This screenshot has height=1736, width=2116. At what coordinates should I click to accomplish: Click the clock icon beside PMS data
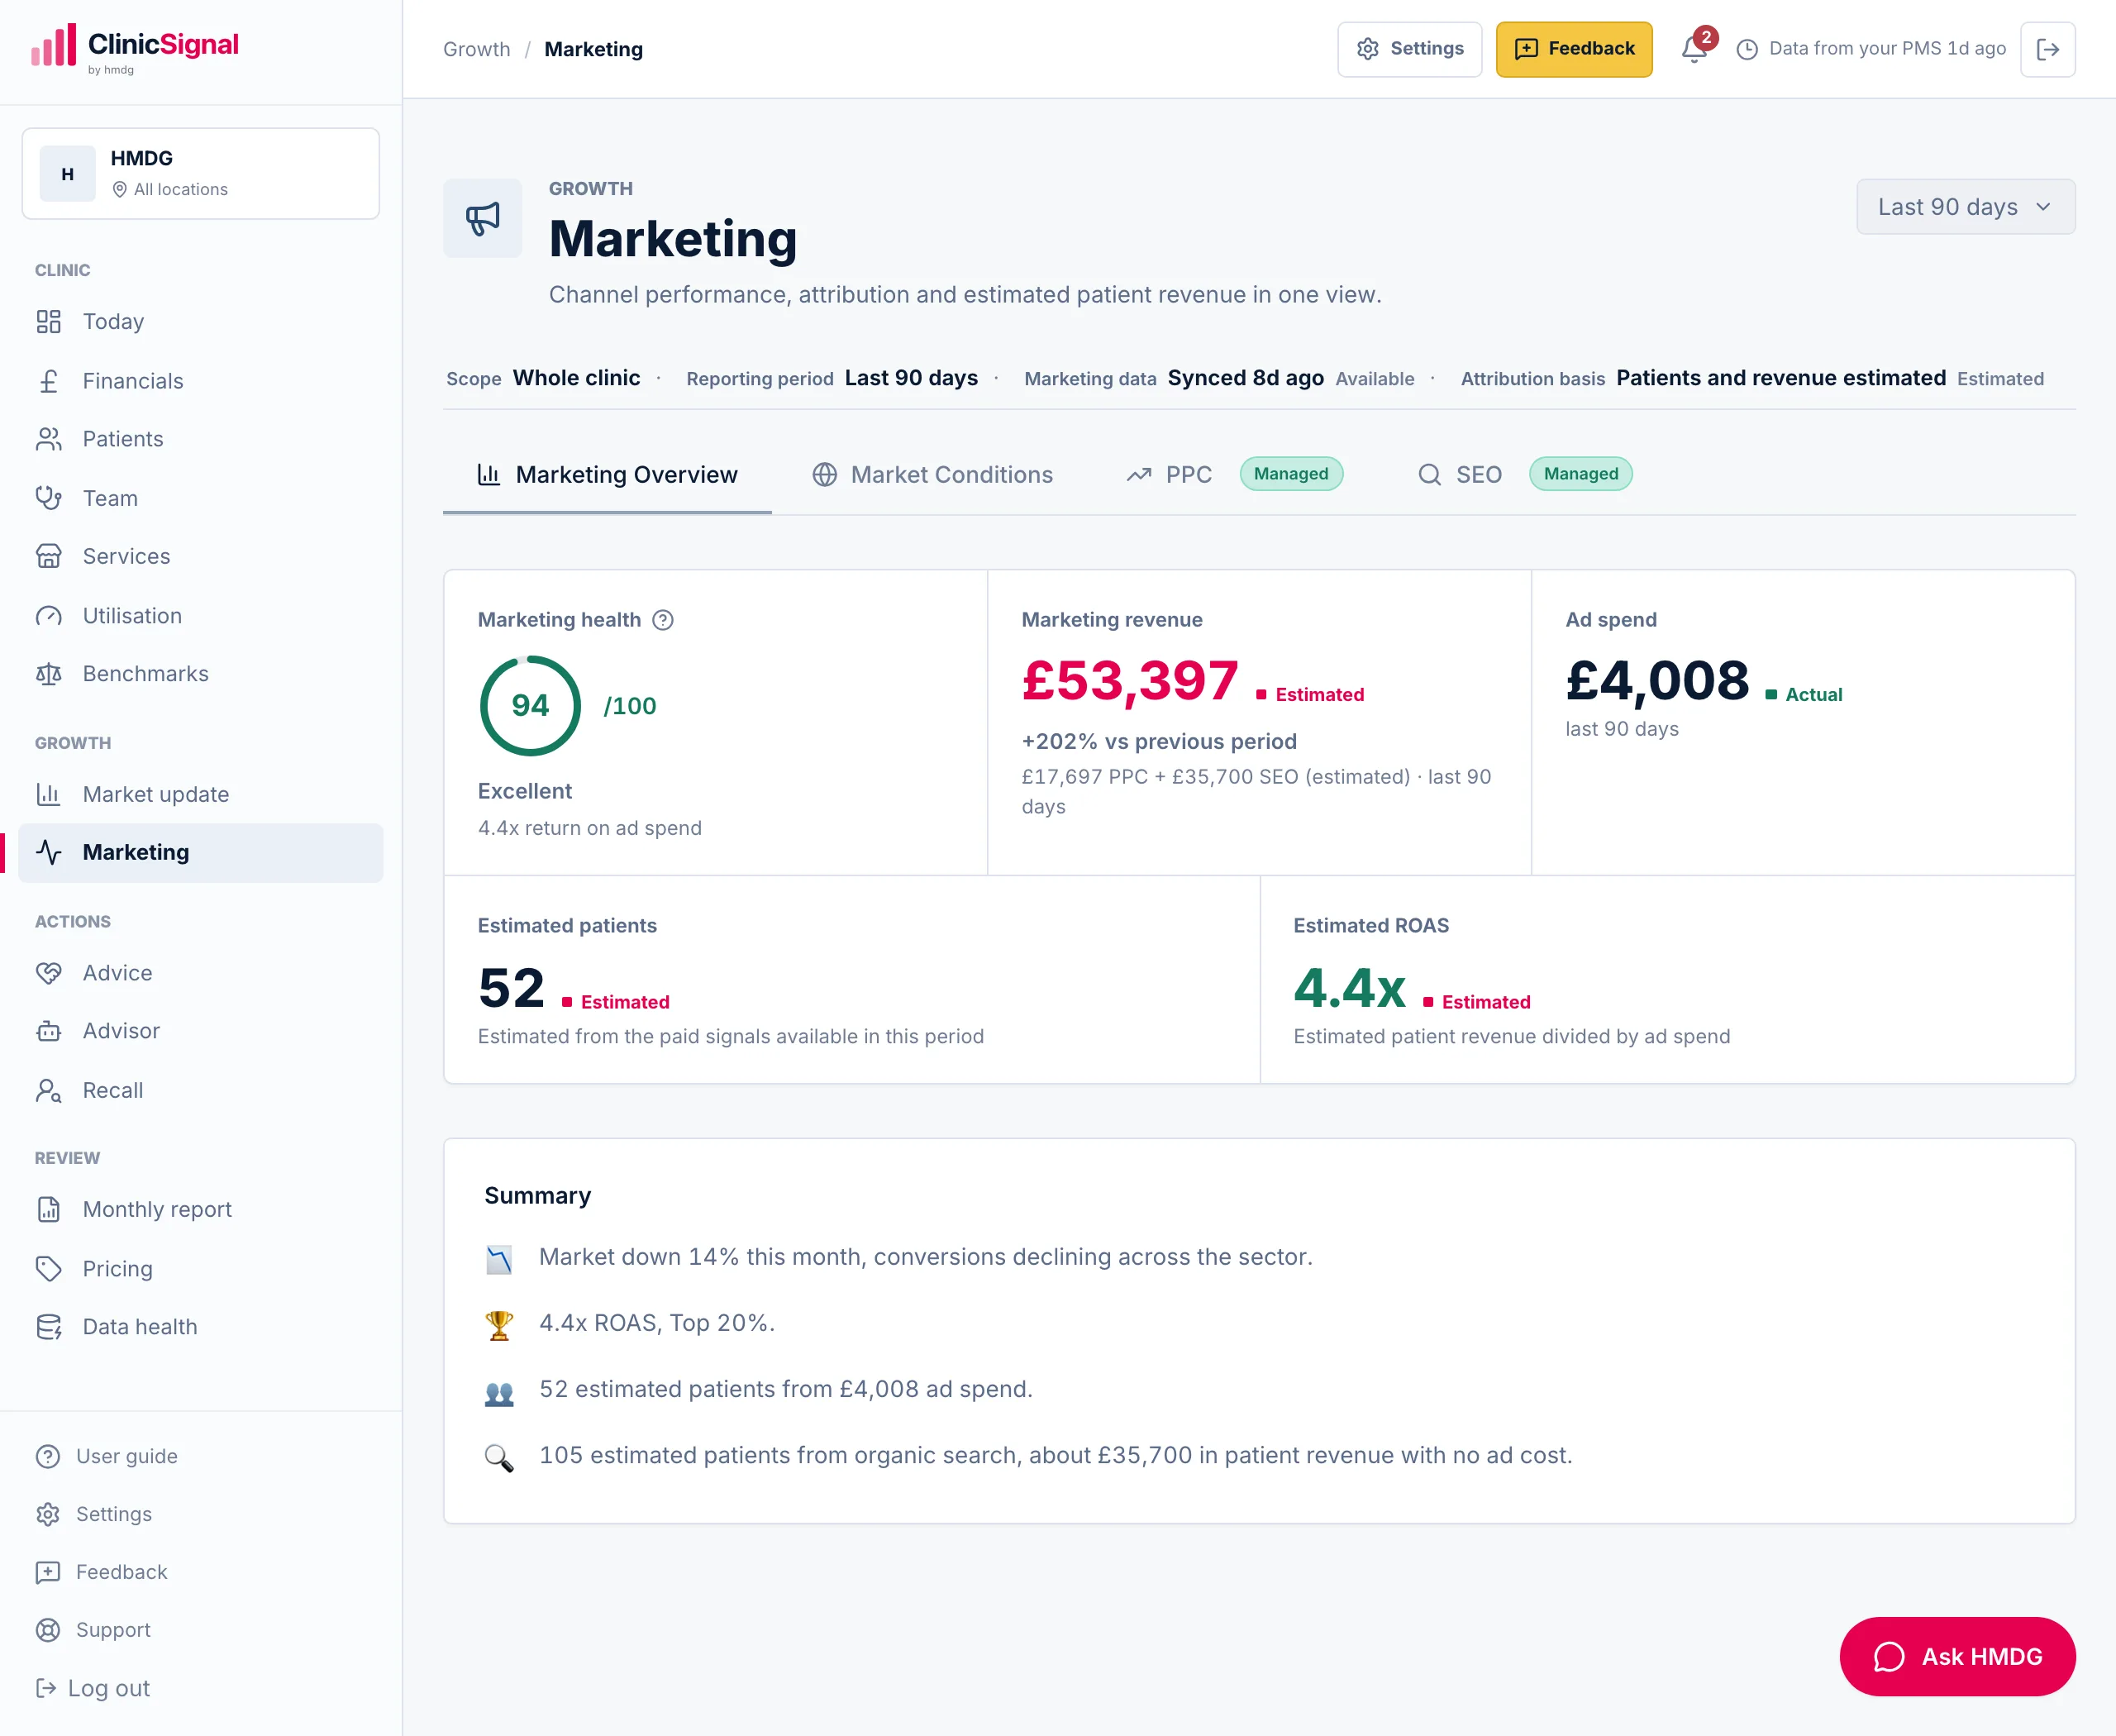pyautogui.click(x=1747, y=49)
